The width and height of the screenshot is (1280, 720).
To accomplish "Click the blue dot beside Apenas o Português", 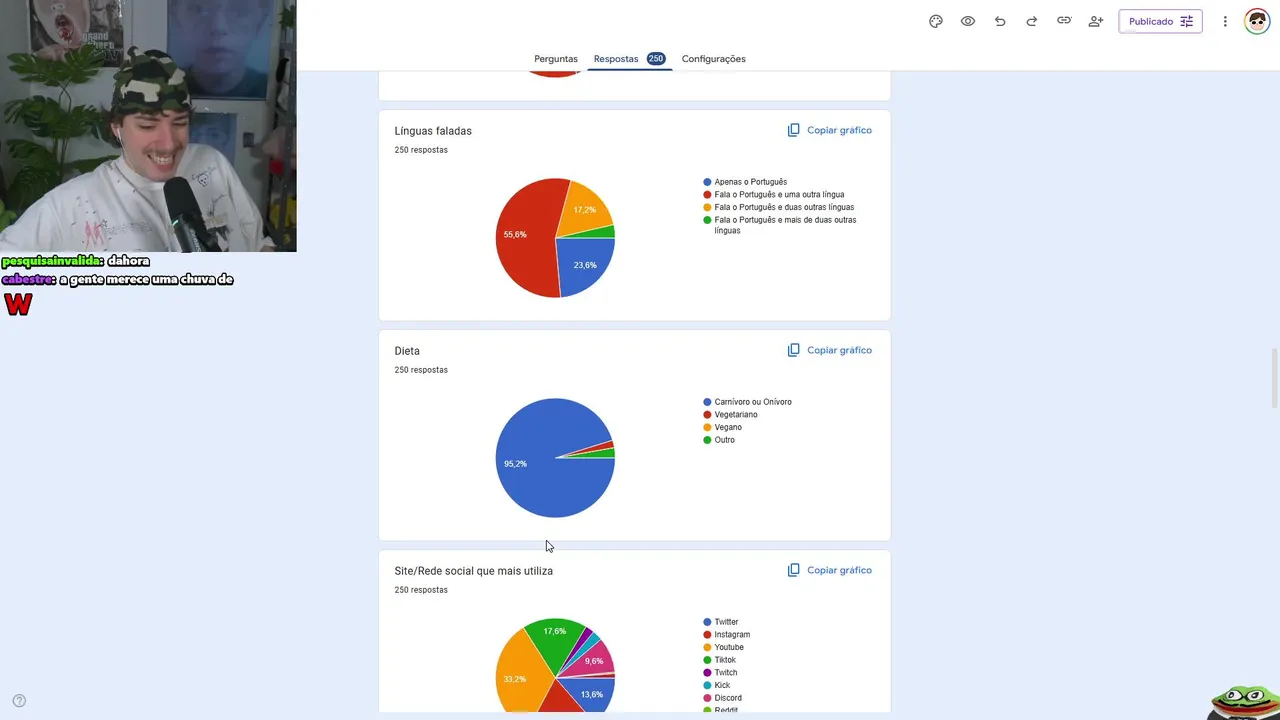I will click(x=707, y=182).
